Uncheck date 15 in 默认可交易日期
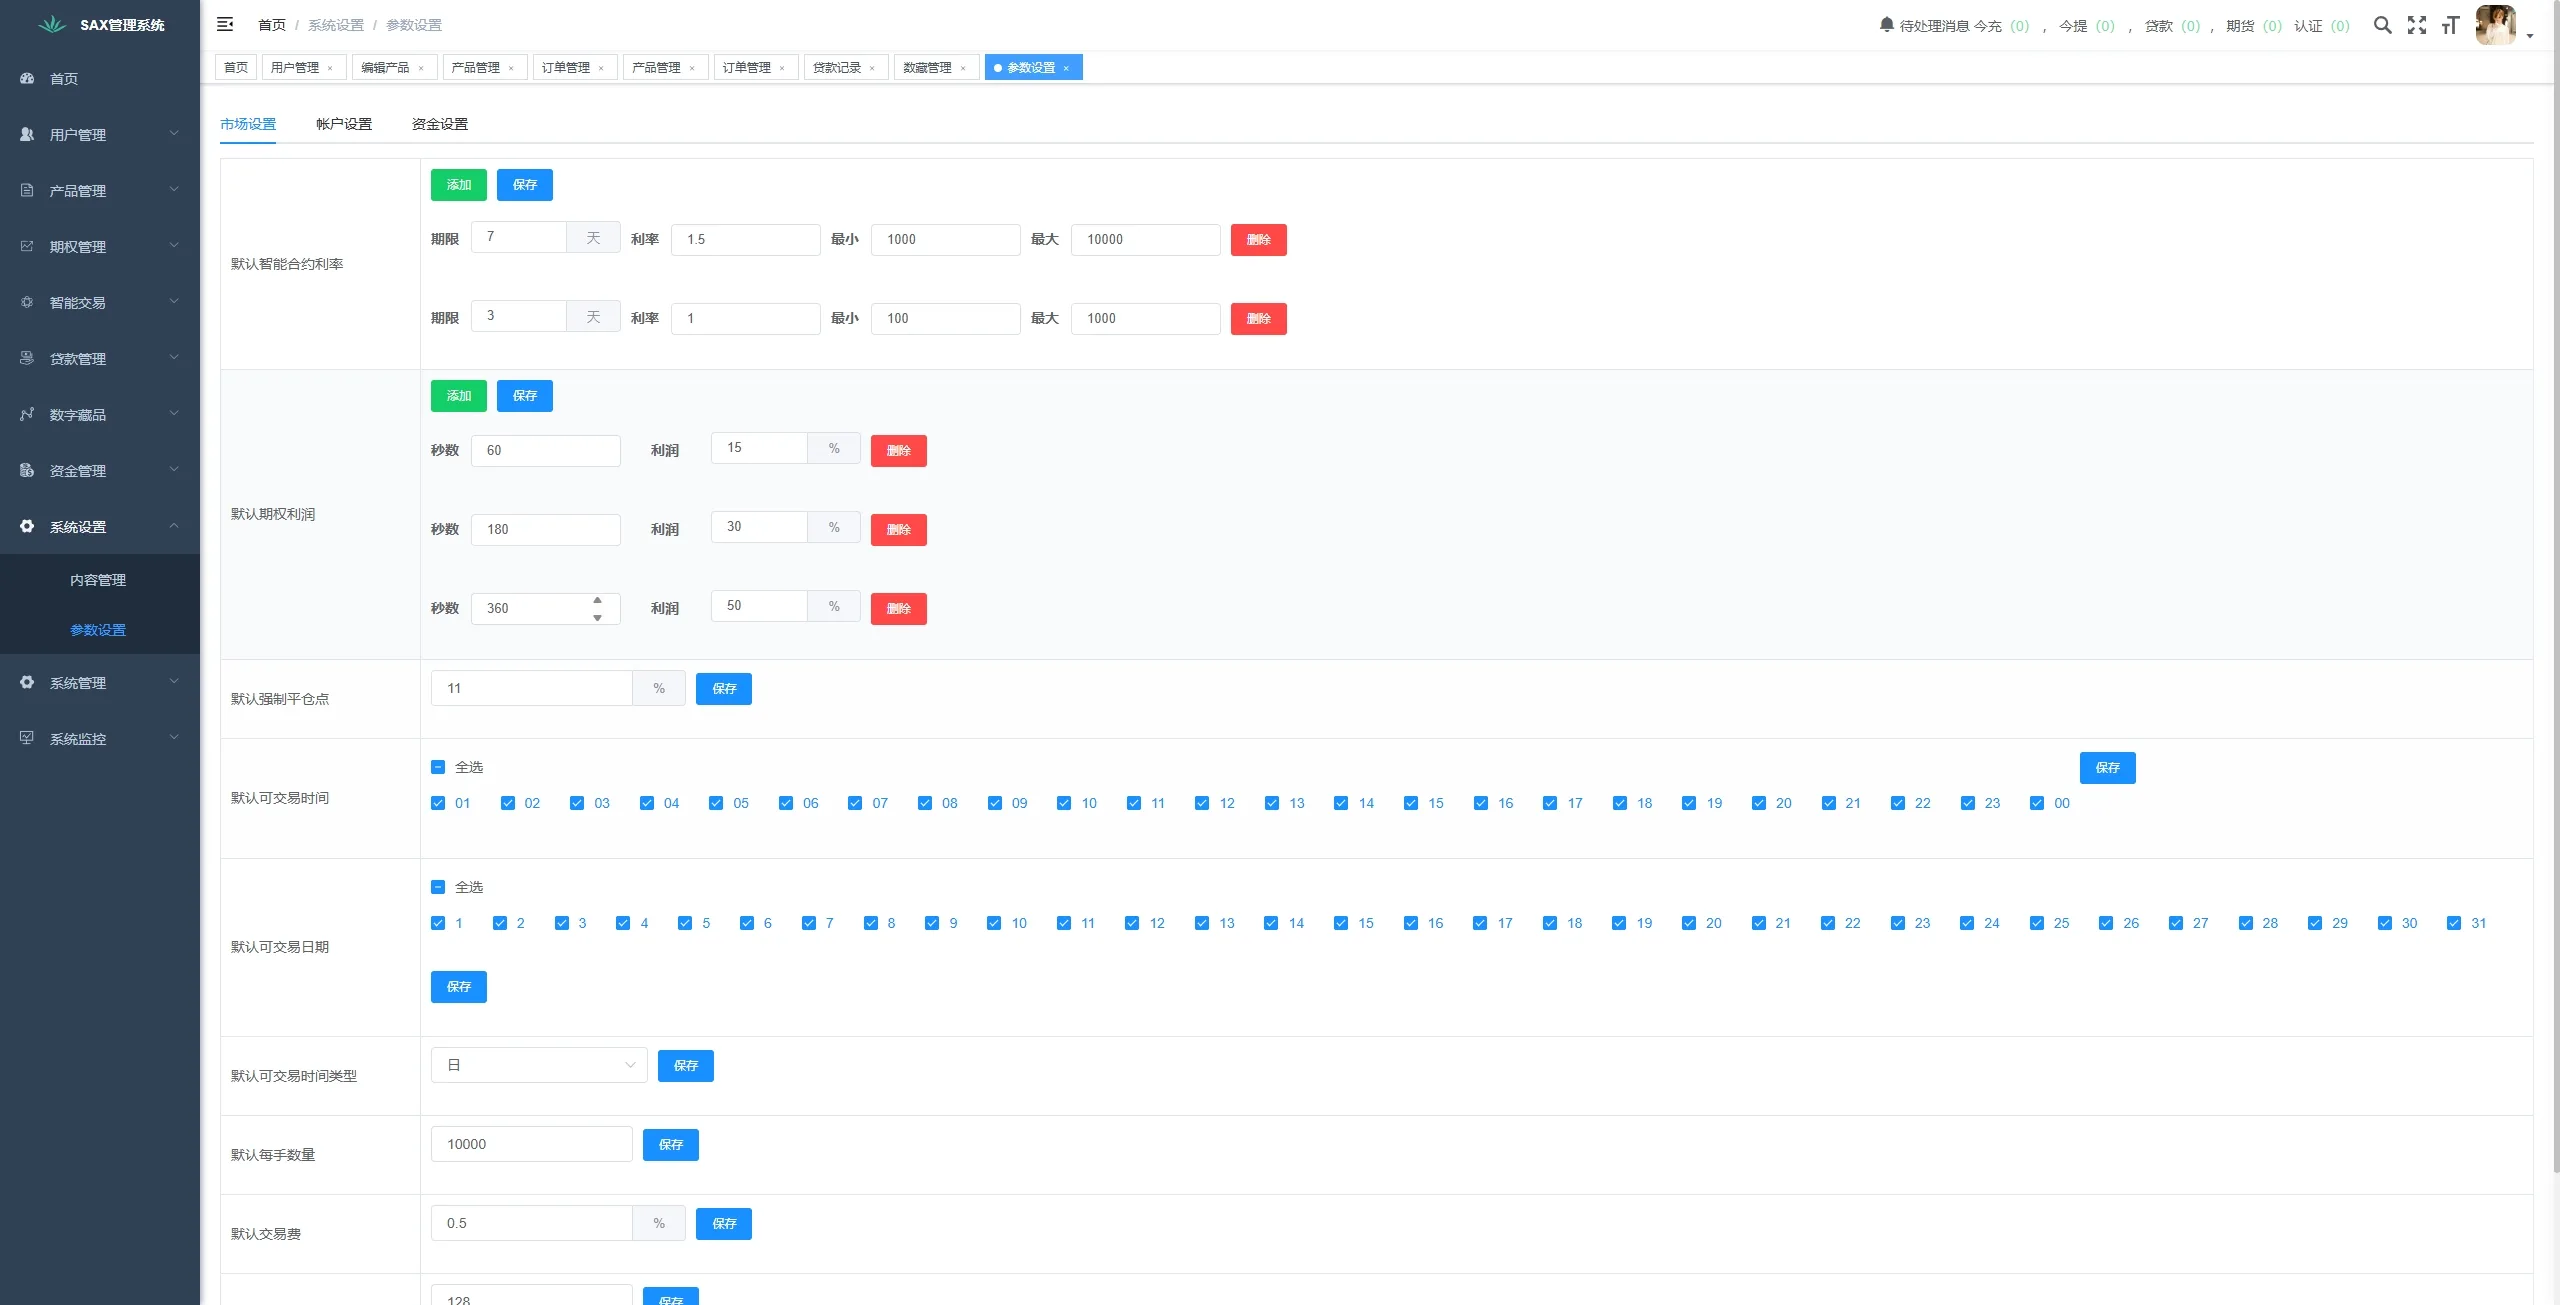2560x1305 pixels. [1340, 923]
